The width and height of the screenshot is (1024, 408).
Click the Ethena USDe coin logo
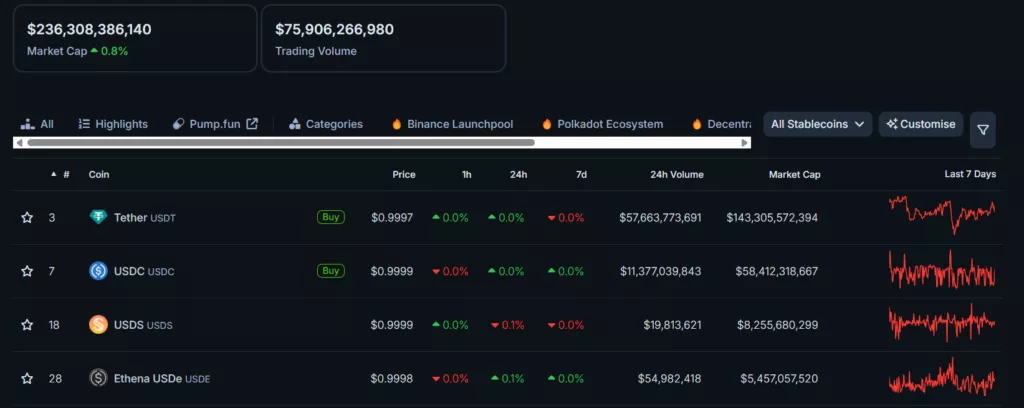(98, 378)
